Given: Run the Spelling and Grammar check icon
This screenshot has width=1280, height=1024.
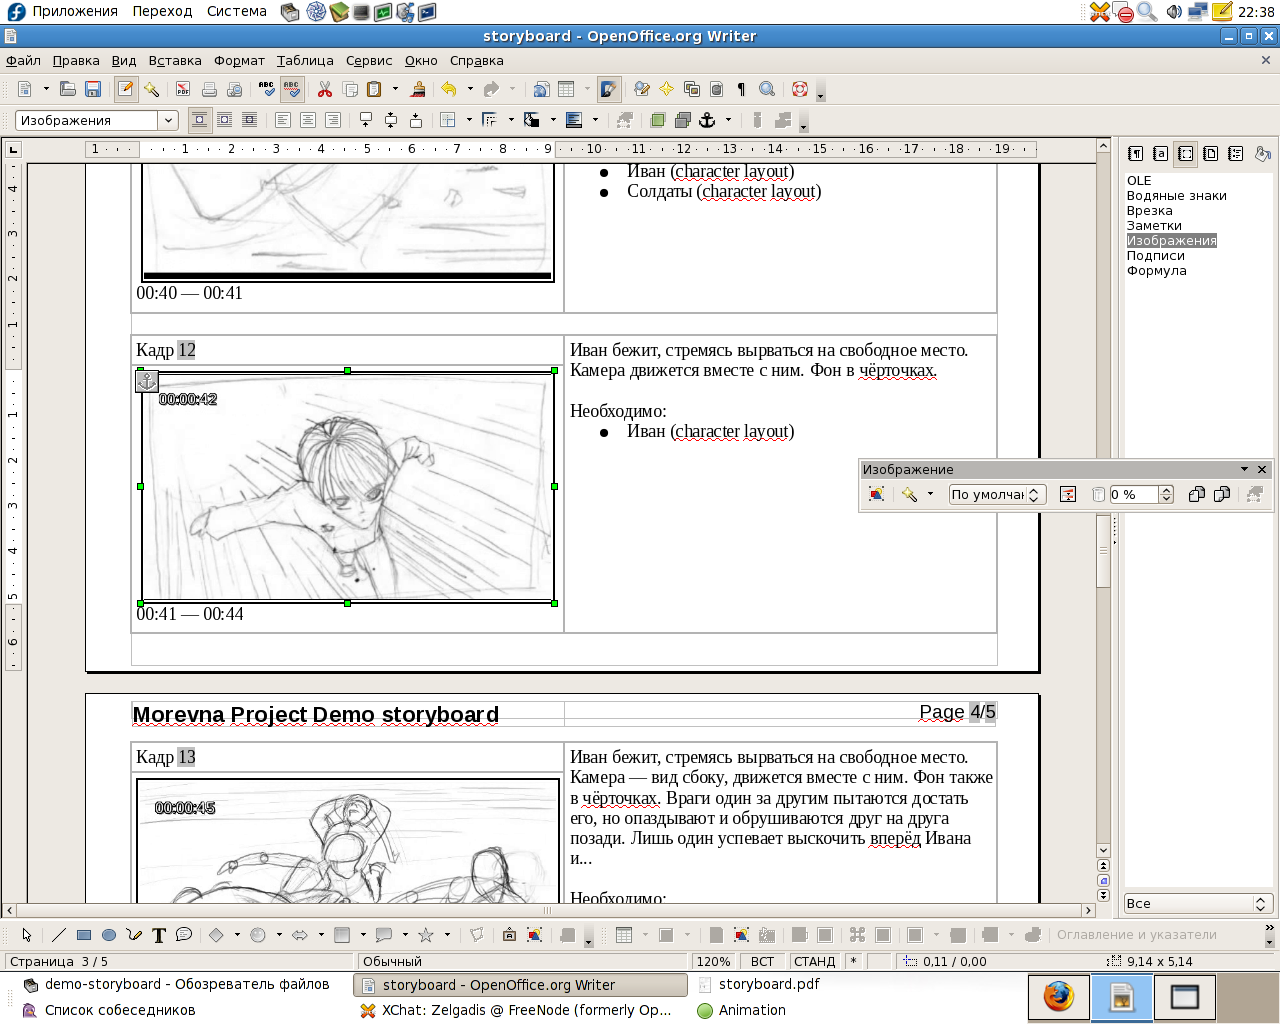Looking at the screenshot, I should [x=266, y=89].
